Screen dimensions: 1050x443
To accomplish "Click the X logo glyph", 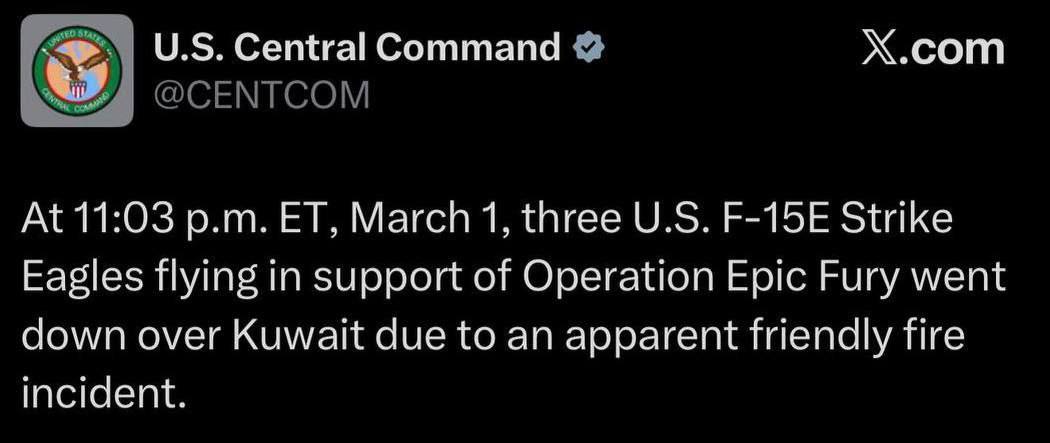I will [x=878, y=48].
